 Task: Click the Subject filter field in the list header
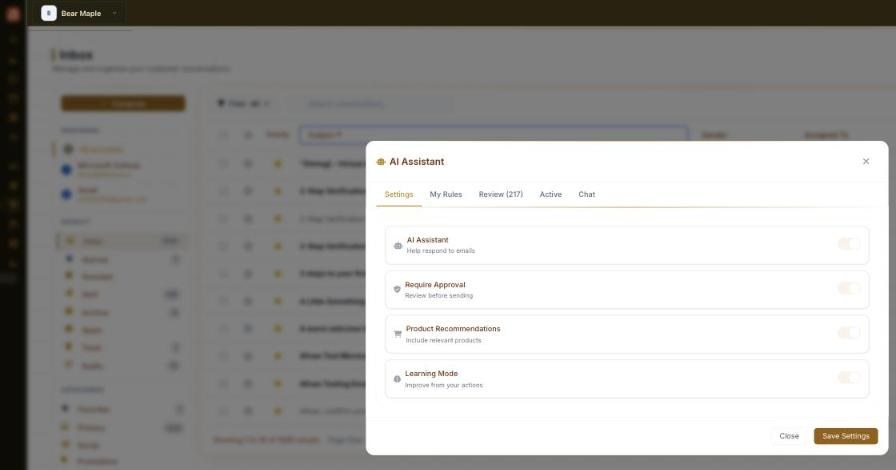[x=494, y=135]
